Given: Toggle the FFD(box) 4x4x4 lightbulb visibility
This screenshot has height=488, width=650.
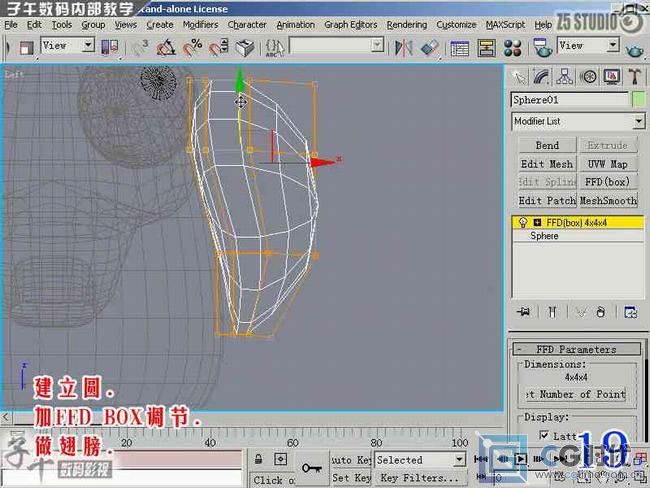Looking at the screenshot, I should 523,223.
